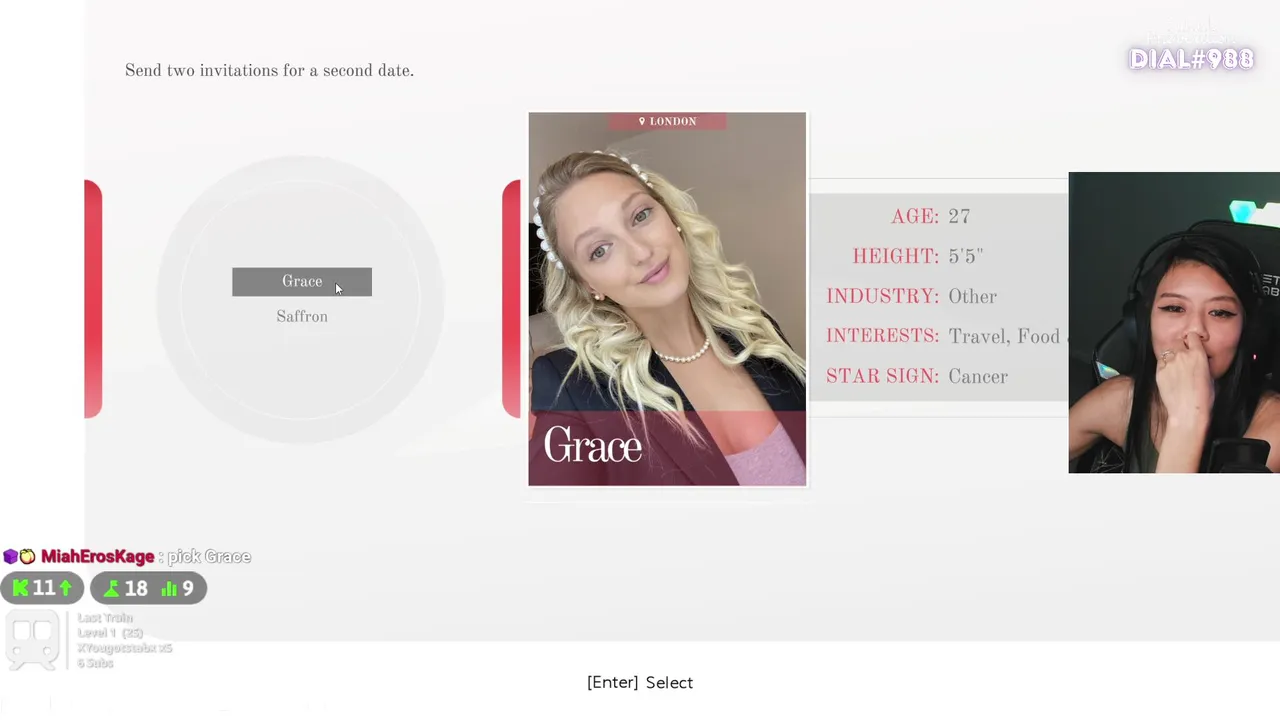Click the [Enter] Select prompt

click(x=640, y=682)
